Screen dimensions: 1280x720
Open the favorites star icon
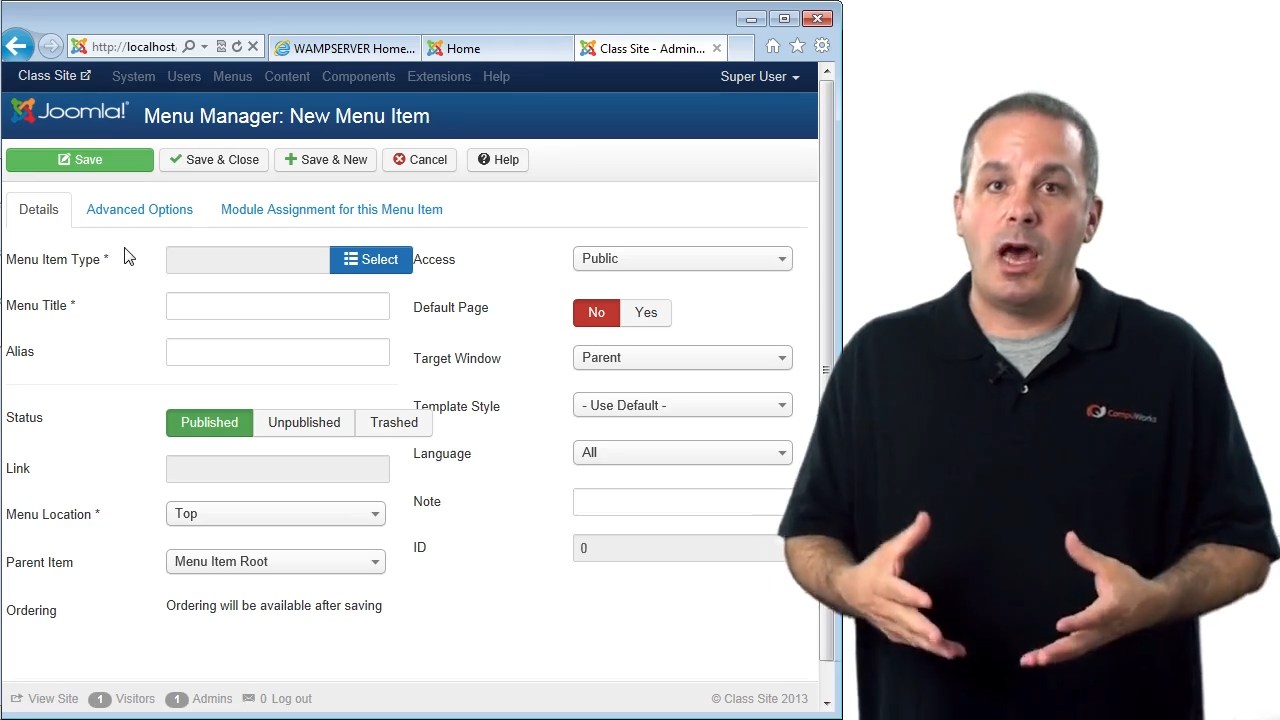(x=797, y=46)
